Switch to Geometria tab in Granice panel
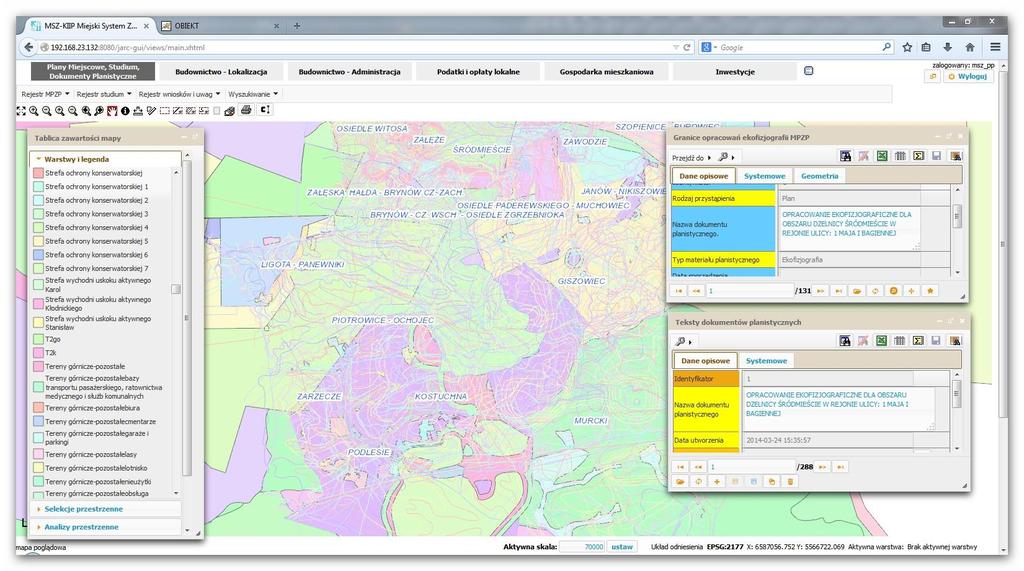This screenshot has width=1024, height=571. 820,176
